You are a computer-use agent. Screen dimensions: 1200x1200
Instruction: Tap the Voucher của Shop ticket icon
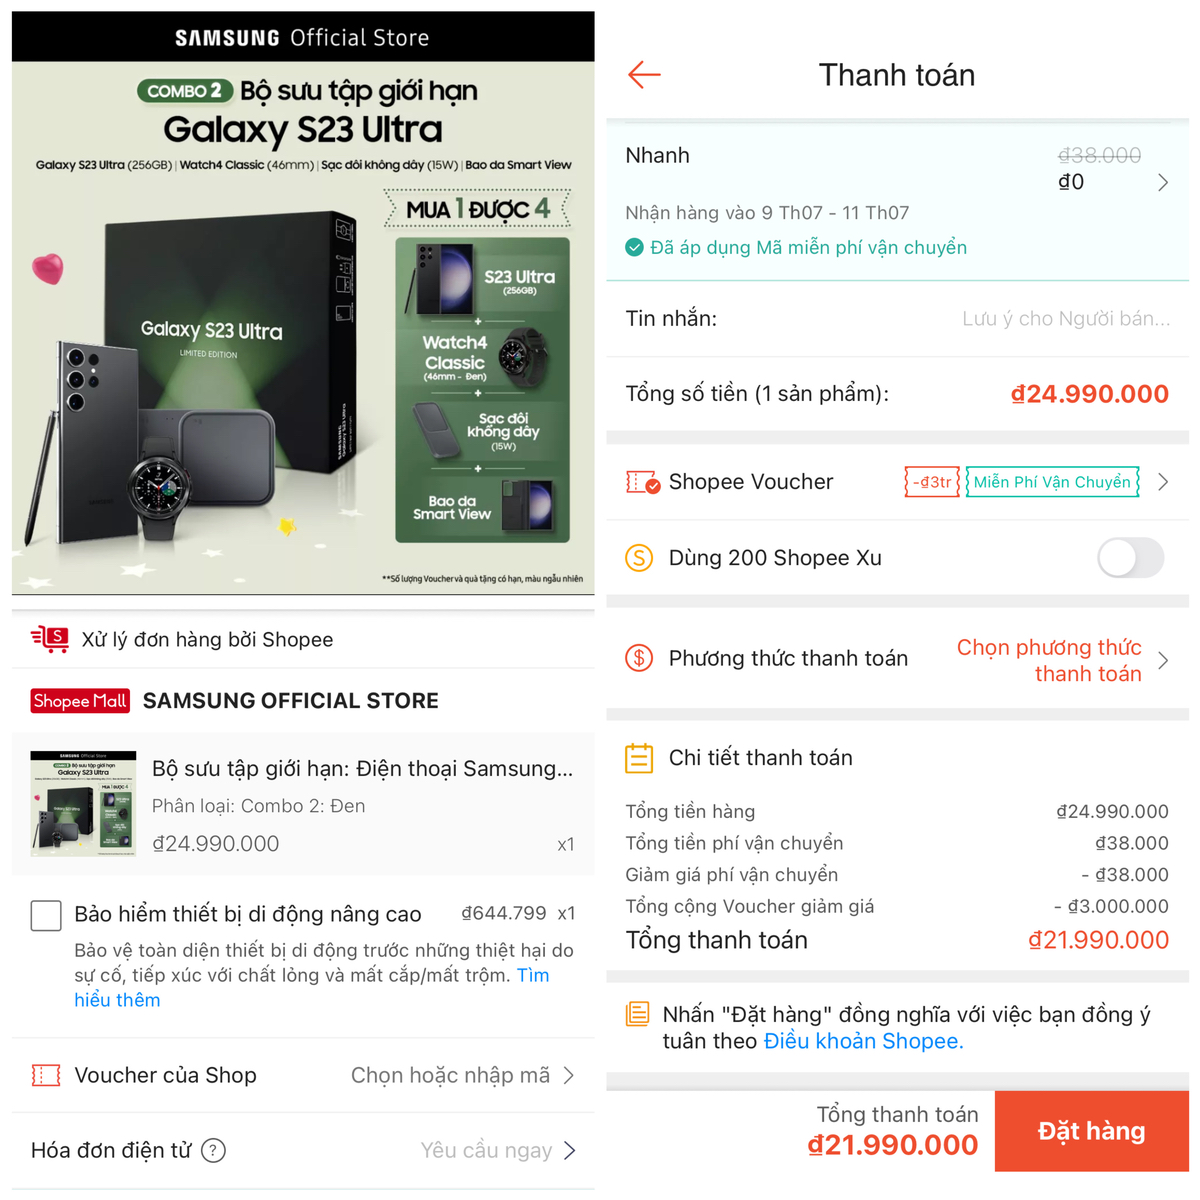tap(46, 1076)
